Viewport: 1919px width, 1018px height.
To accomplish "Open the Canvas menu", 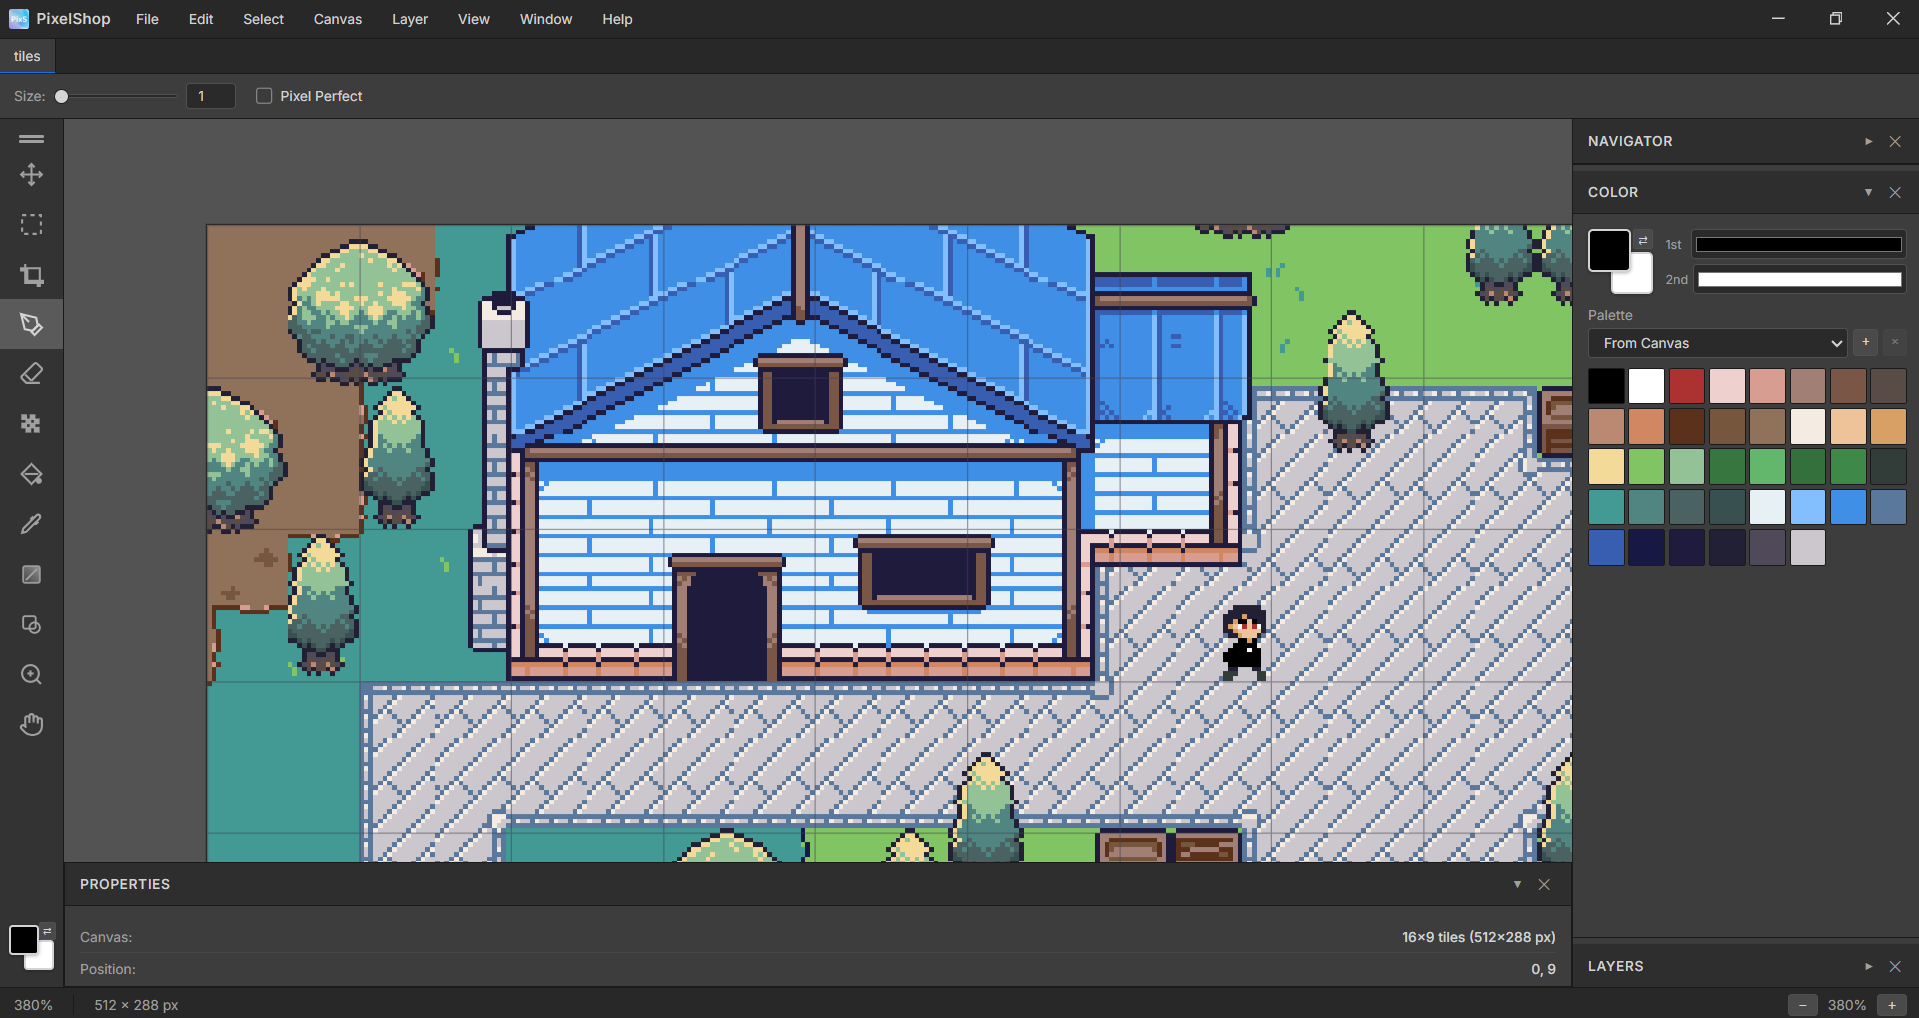I will tap(337, 19).
